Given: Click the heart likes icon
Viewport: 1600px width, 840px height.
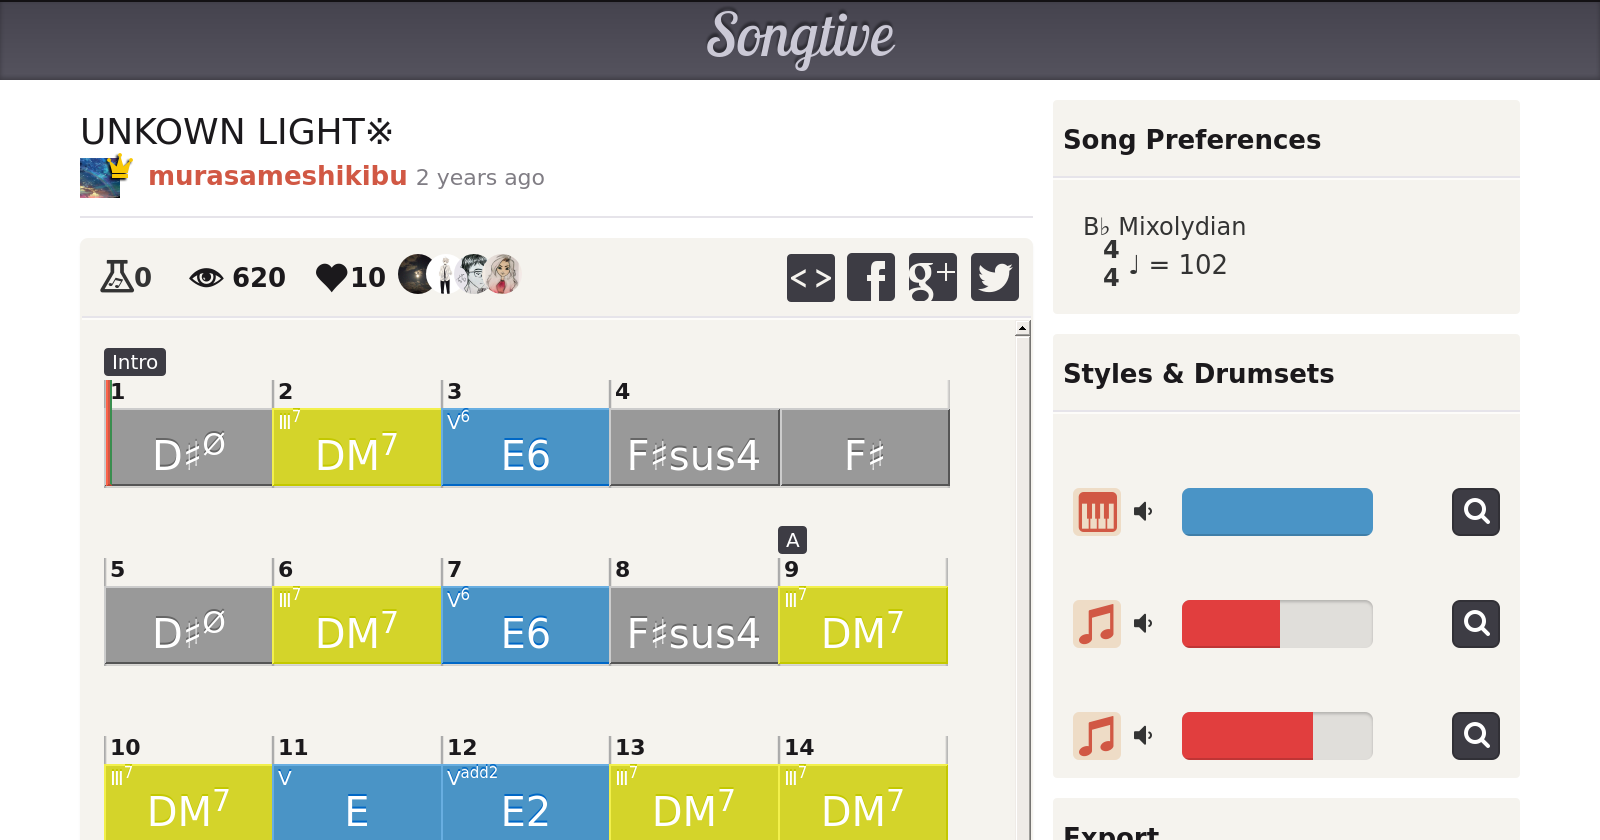Looking at the screenshot, I should 331,277.
